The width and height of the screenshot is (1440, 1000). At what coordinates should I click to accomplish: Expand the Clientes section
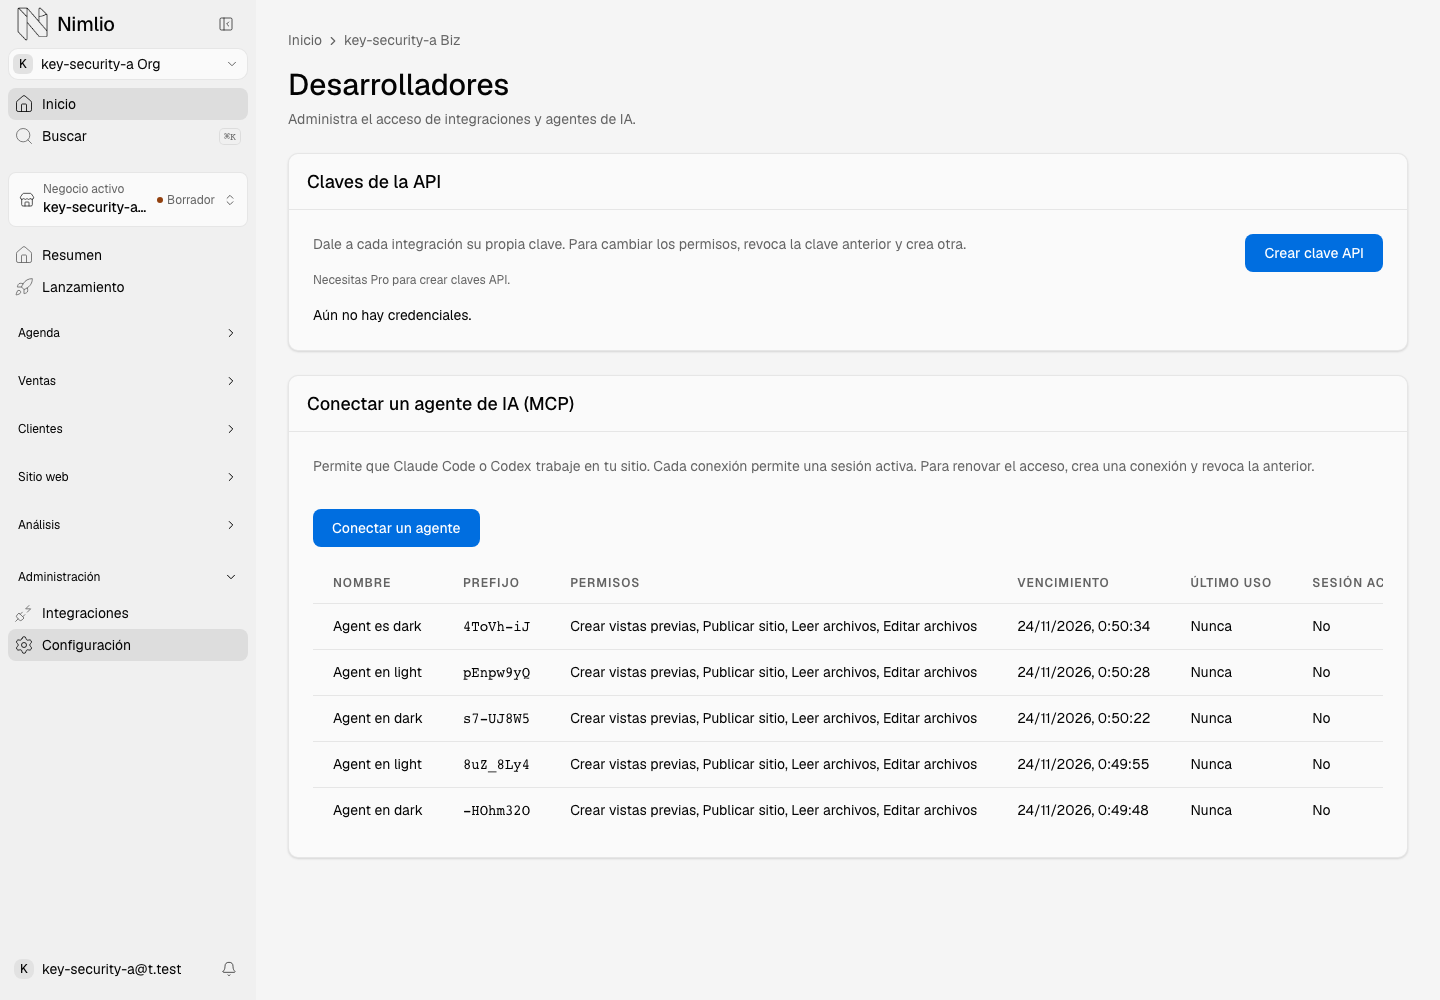(128, 429)
